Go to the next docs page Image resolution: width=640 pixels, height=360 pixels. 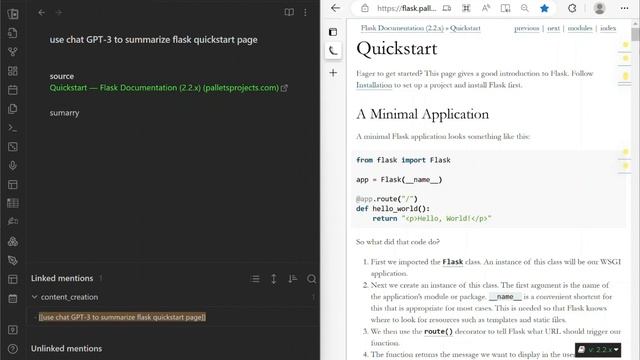553,28
